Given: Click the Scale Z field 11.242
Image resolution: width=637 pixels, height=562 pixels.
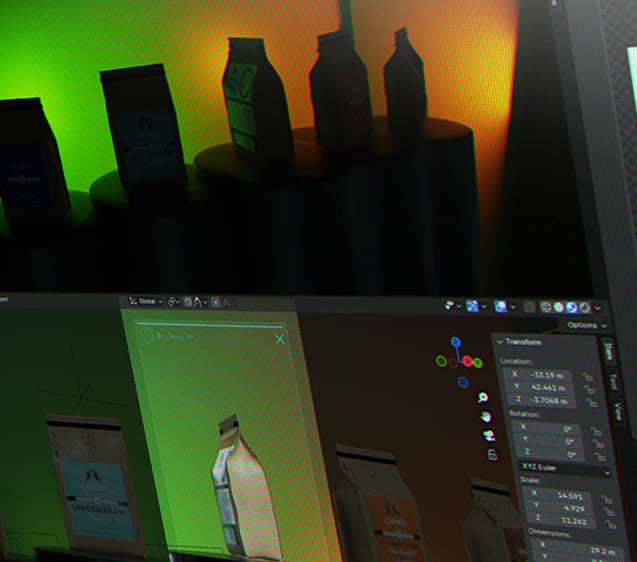Looking at the screenshot, I should [x=562, y=520].
